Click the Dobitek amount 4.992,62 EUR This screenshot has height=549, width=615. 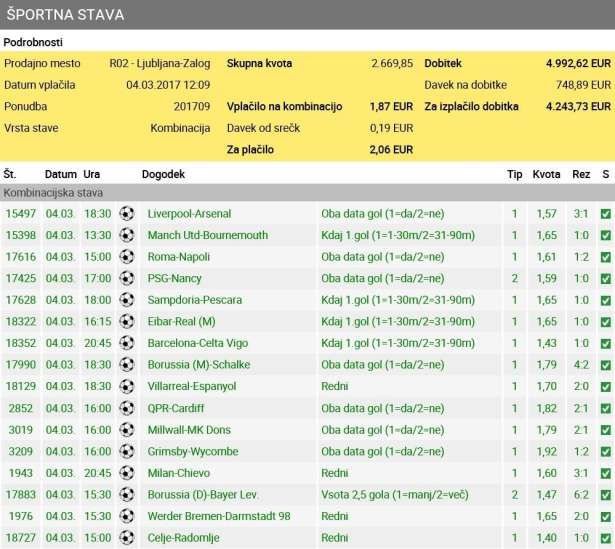[578, 64]
